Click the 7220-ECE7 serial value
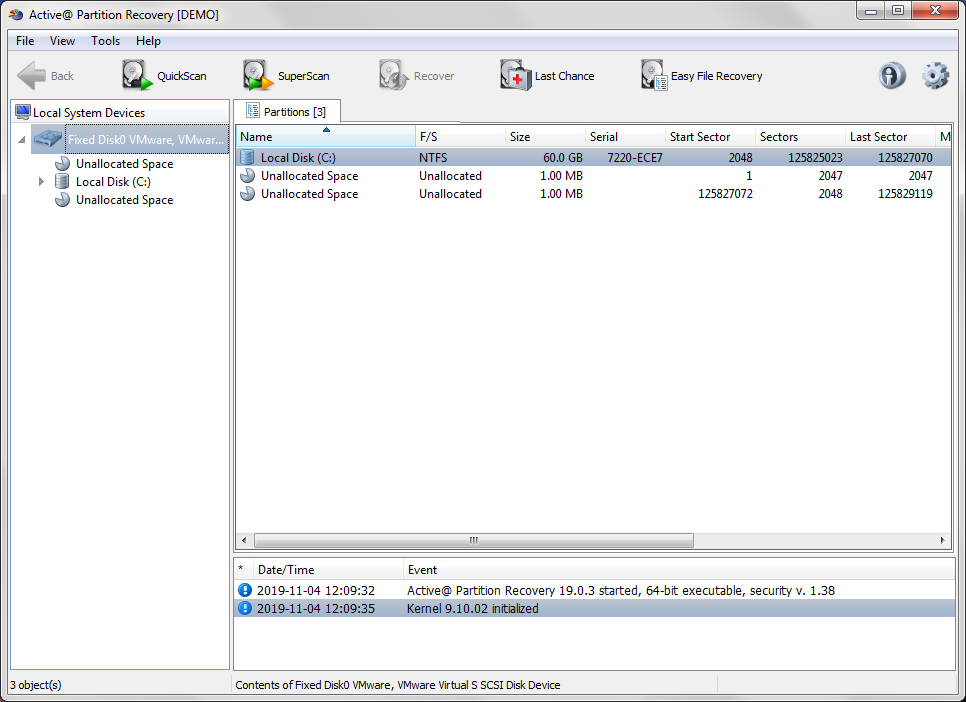The image size is (966, 702). point(635,158)
